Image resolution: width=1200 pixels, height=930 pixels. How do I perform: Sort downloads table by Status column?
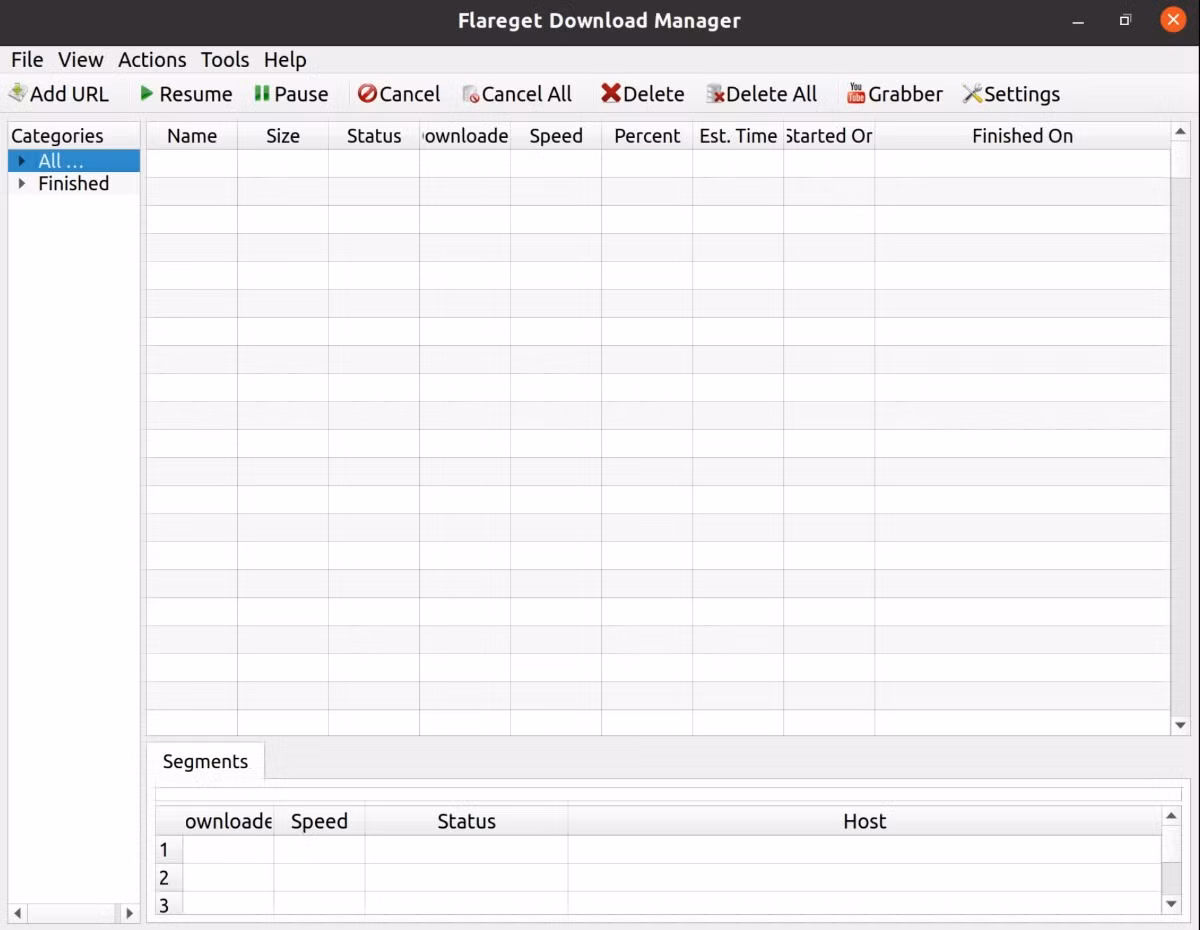[374, 136]
